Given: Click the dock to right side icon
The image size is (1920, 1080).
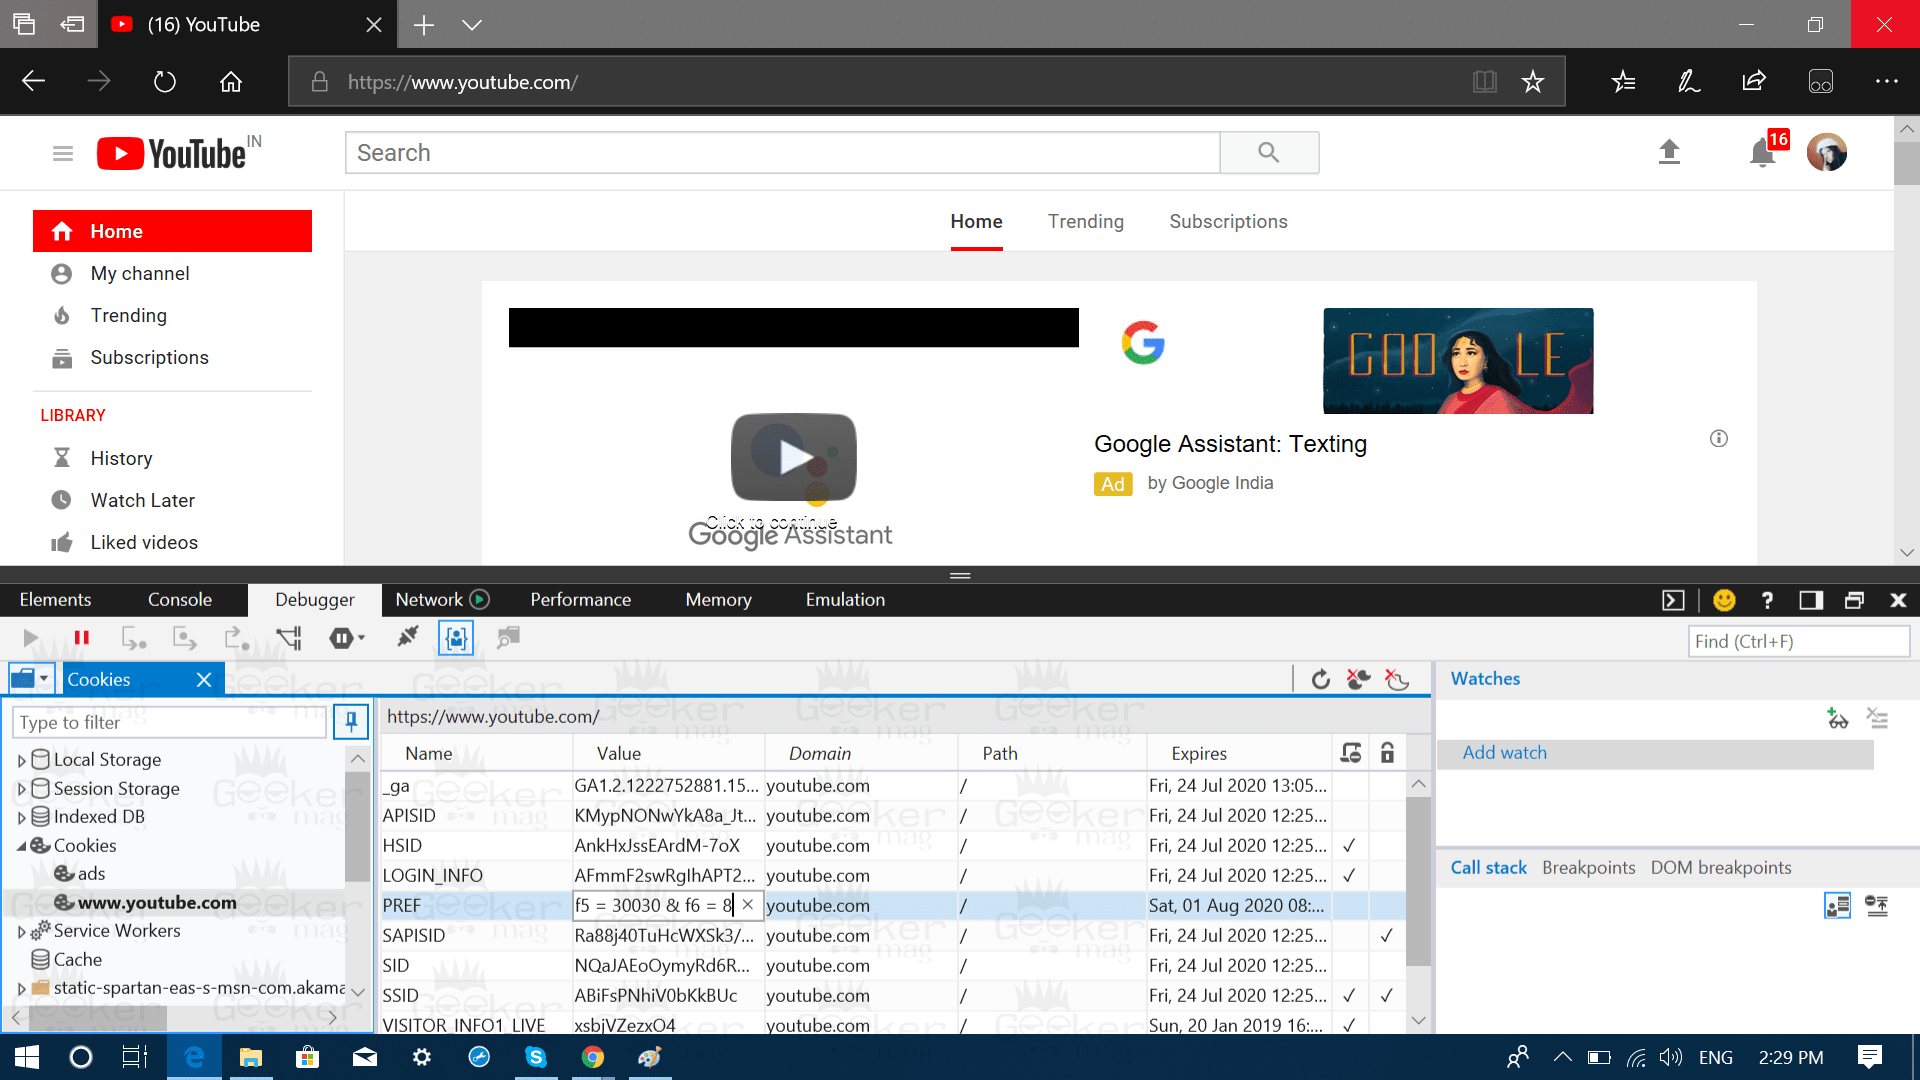Looking at the screenshot, I should [x=1811, y=600].
